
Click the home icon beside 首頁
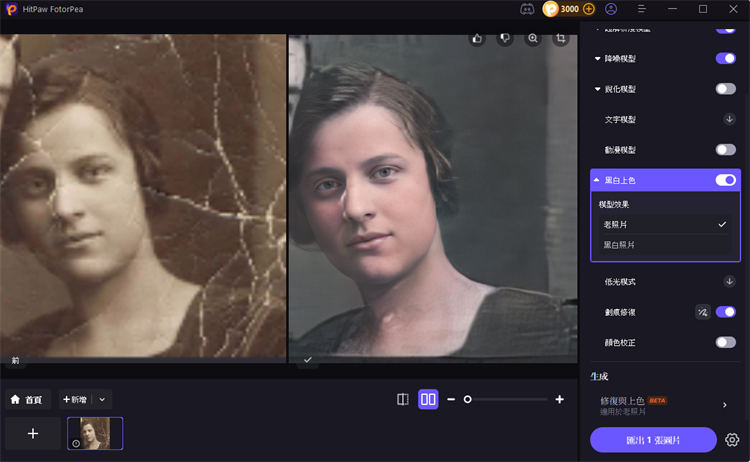15,399
